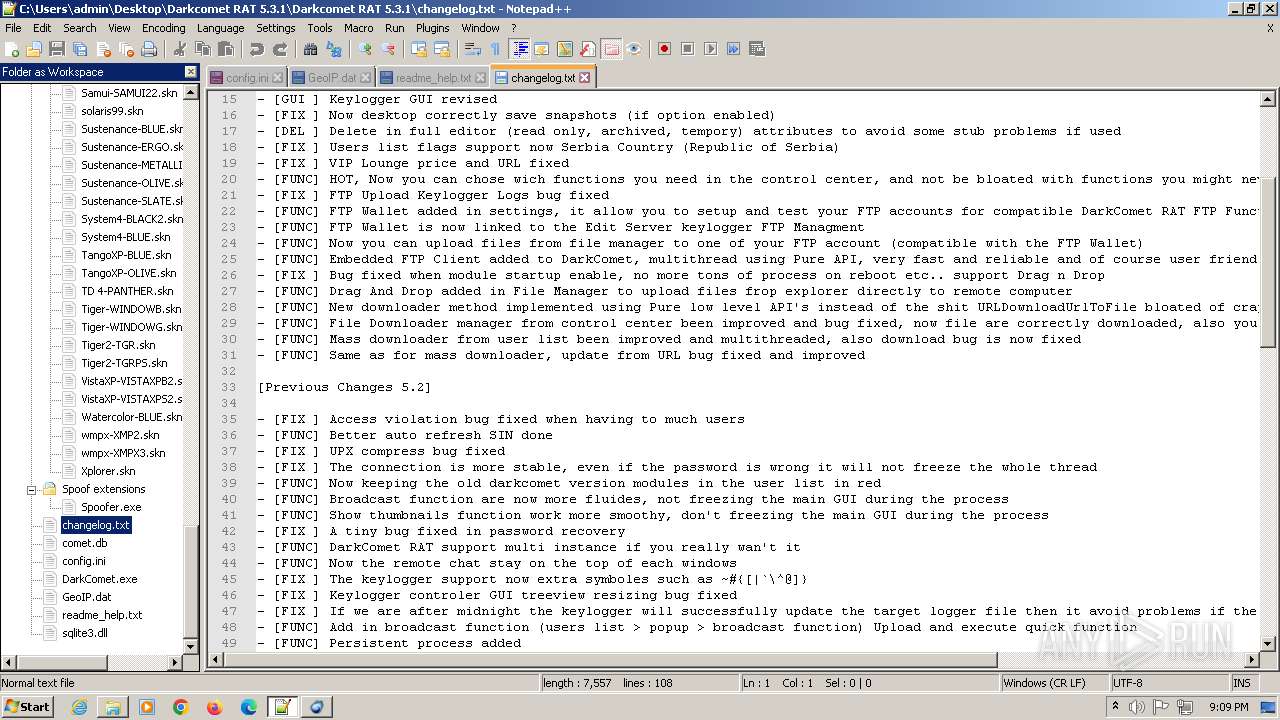Click the workspace tree scrollbar up arrow
This screenshot has width=1280, height=720.
192,91
